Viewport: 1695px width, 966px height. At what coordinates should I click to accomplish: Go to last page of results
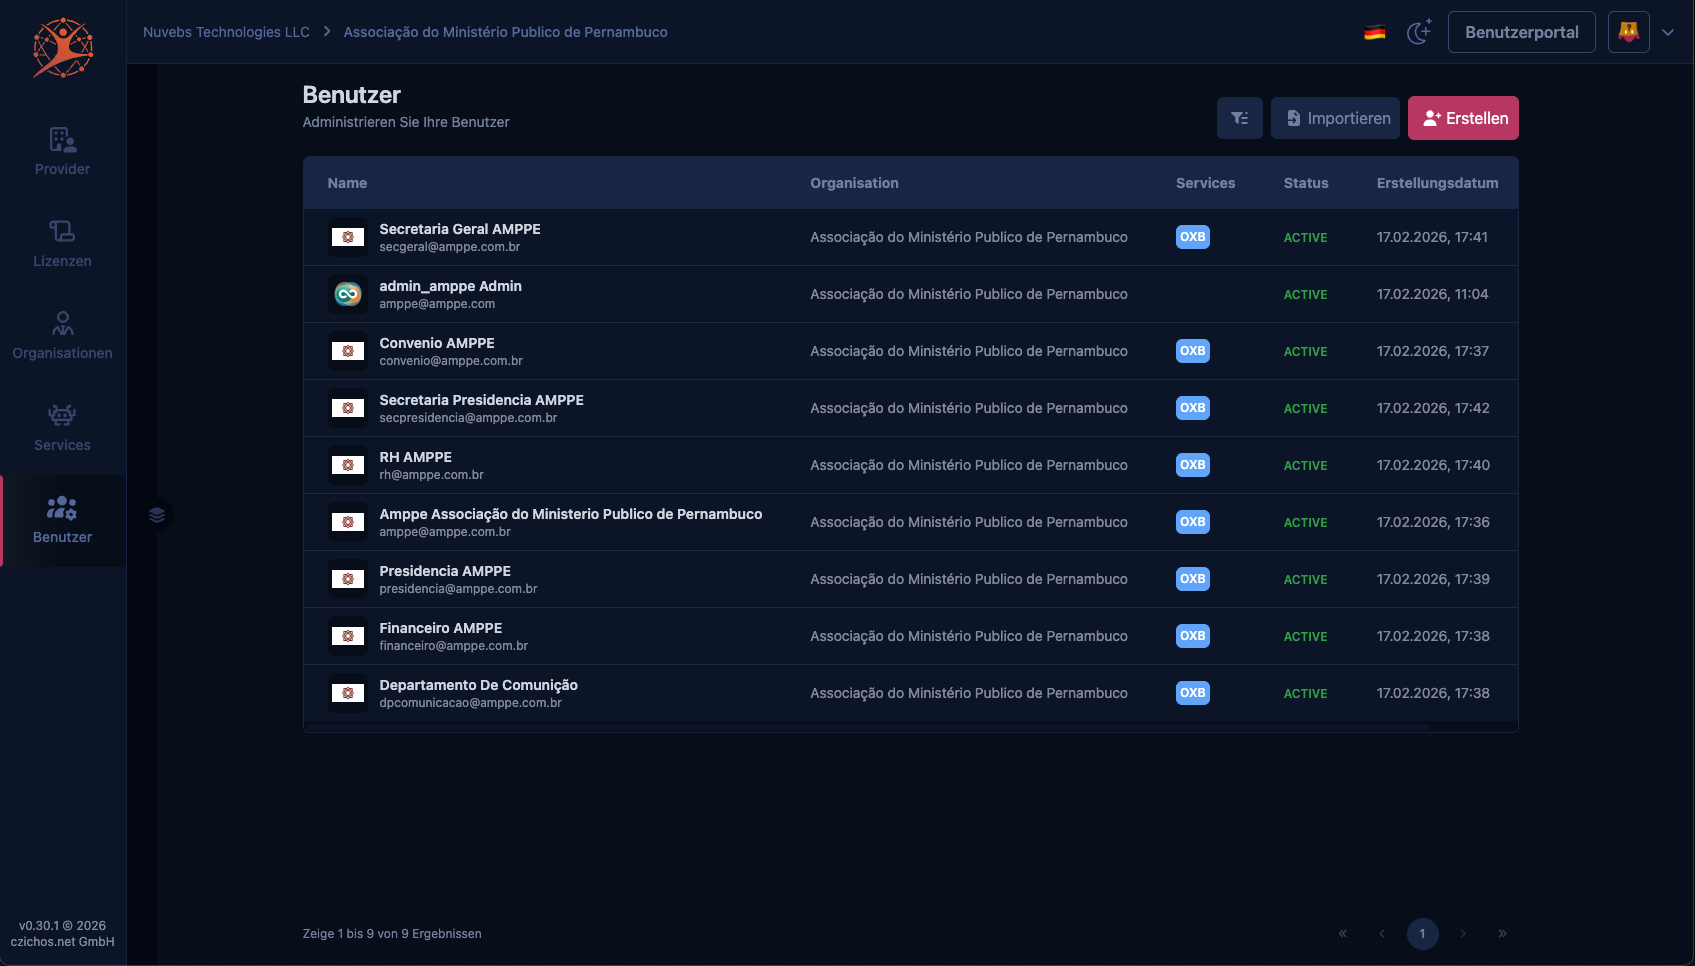pyautogui.click(x=1502, y=934)
